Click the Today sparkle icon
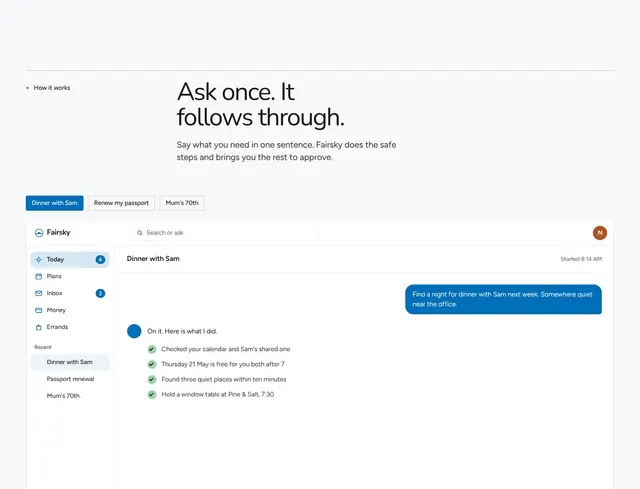The image size is (640, 489). [39, 260]
